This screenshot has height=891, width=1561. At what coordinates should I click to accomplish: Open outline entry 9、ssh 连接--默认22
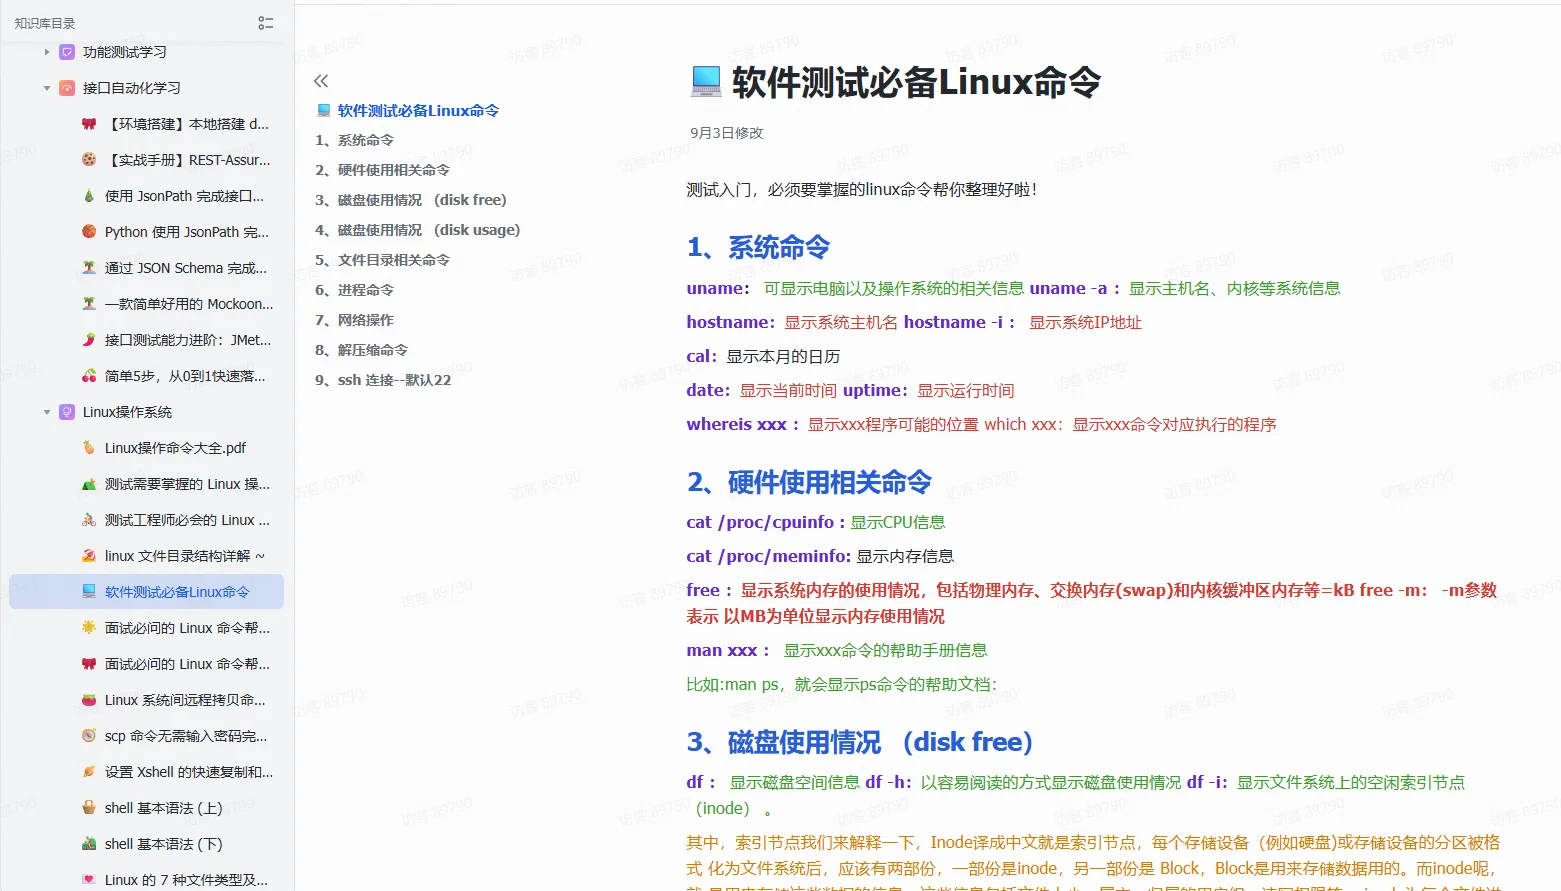tap(383, 379)
